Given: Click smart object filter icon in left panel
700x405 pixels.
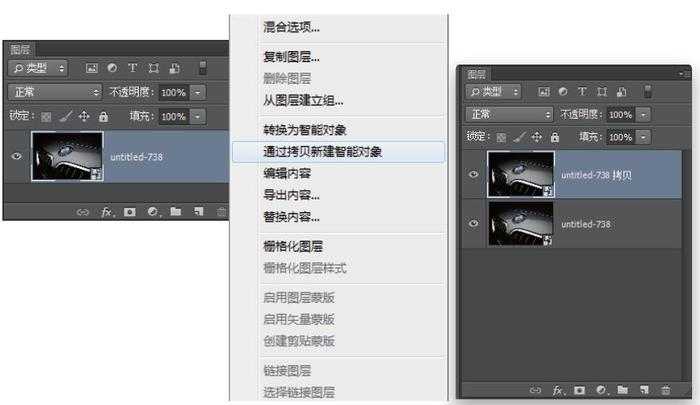Looking at the screenshot, I should pyautogui.click(x=174, y=68).
